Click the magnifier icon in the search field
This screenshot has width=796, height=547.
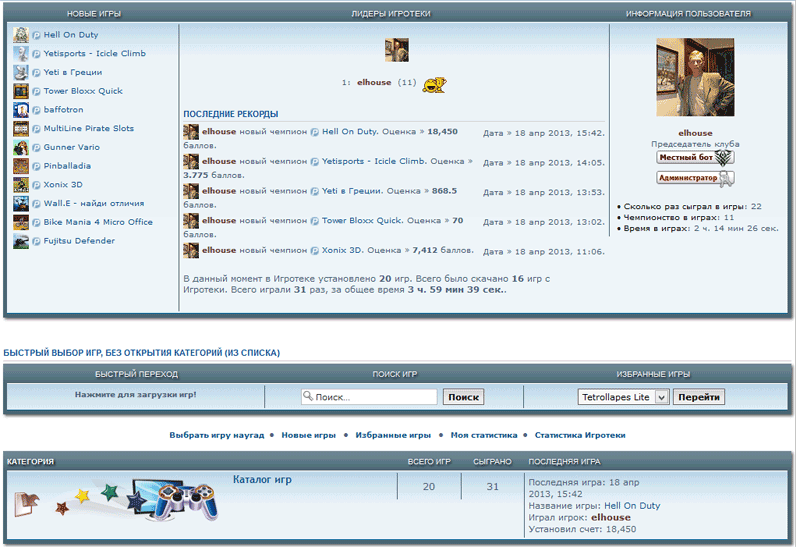(309, 397)
